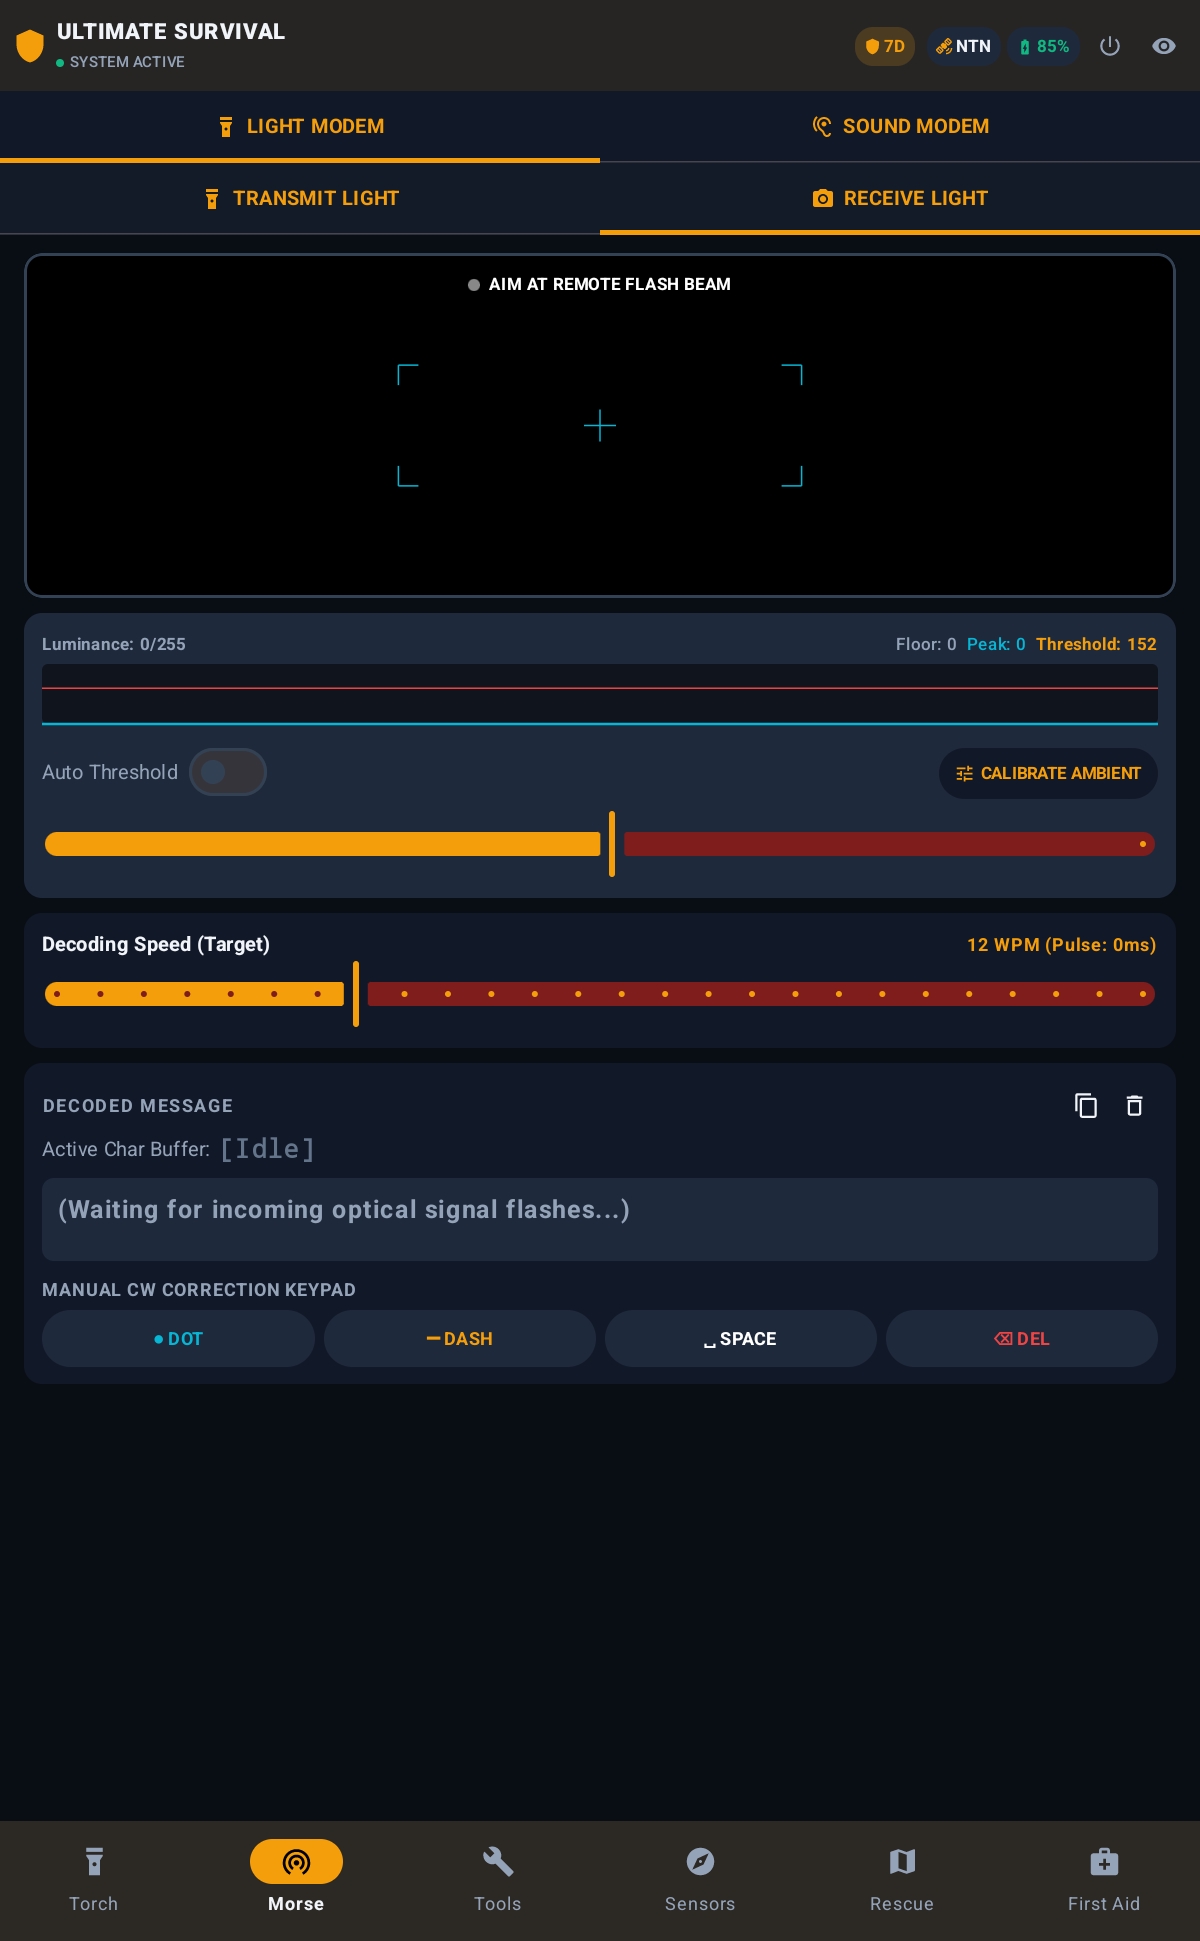The image size is (1200, 1941).
Task: Click the 'SYSTEM ACTIVE' status text
Action: point(127,62)
